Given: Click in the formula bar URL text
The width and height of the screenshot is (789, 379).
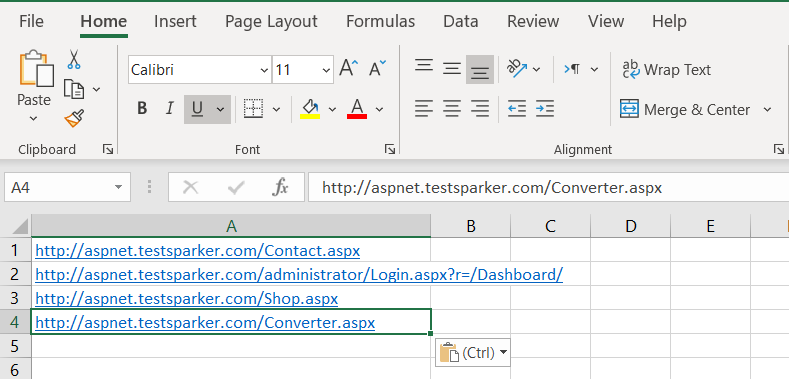Looking at the screenshot, I should pos(492,188).
